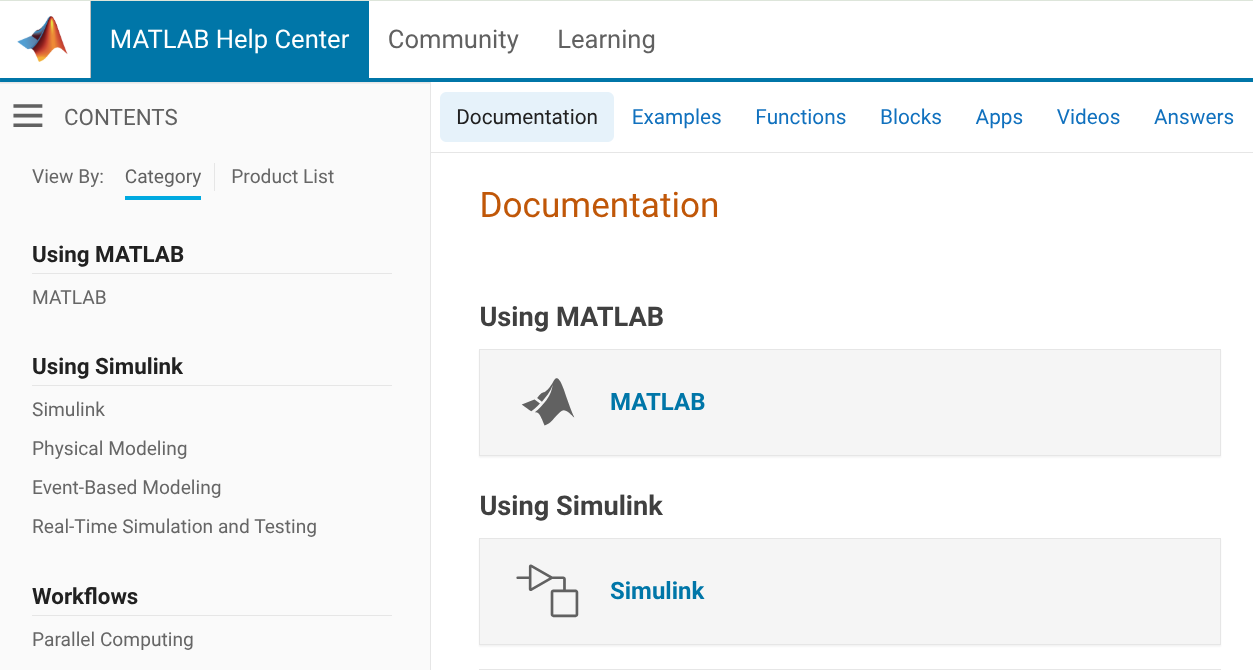Click Real-Time Simulation and Testing link
The width and height of the screenshot is (1253, 670).
[174, 526]
